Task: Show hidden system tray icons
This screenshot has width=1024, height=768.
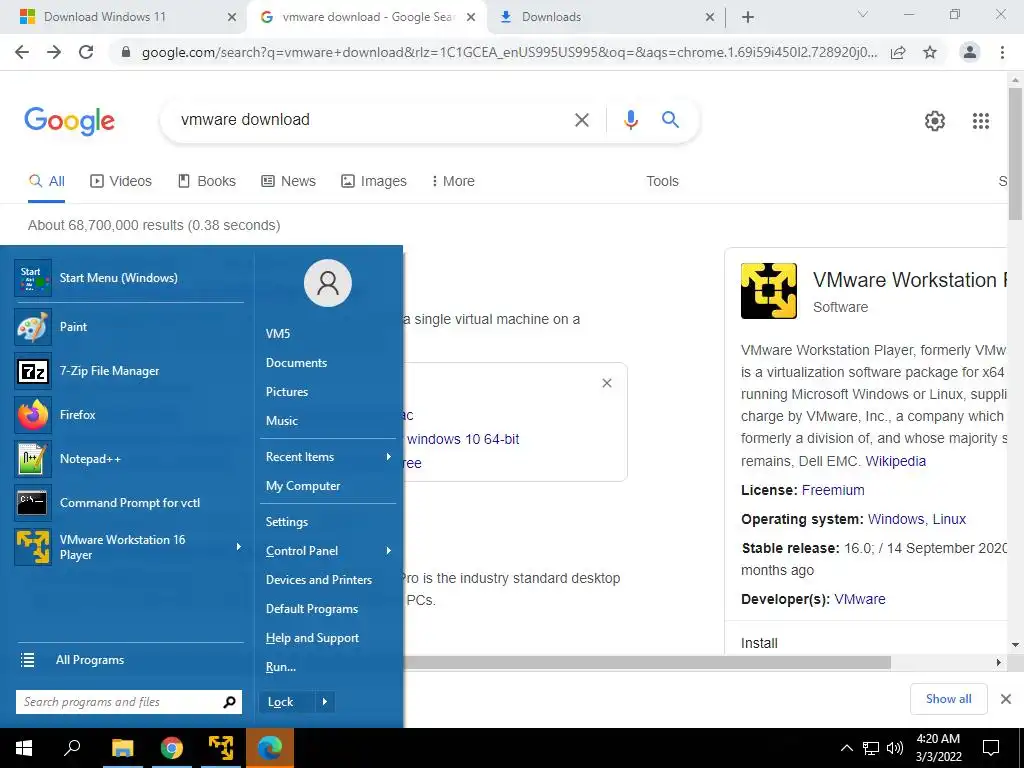Action: [846, 748]
